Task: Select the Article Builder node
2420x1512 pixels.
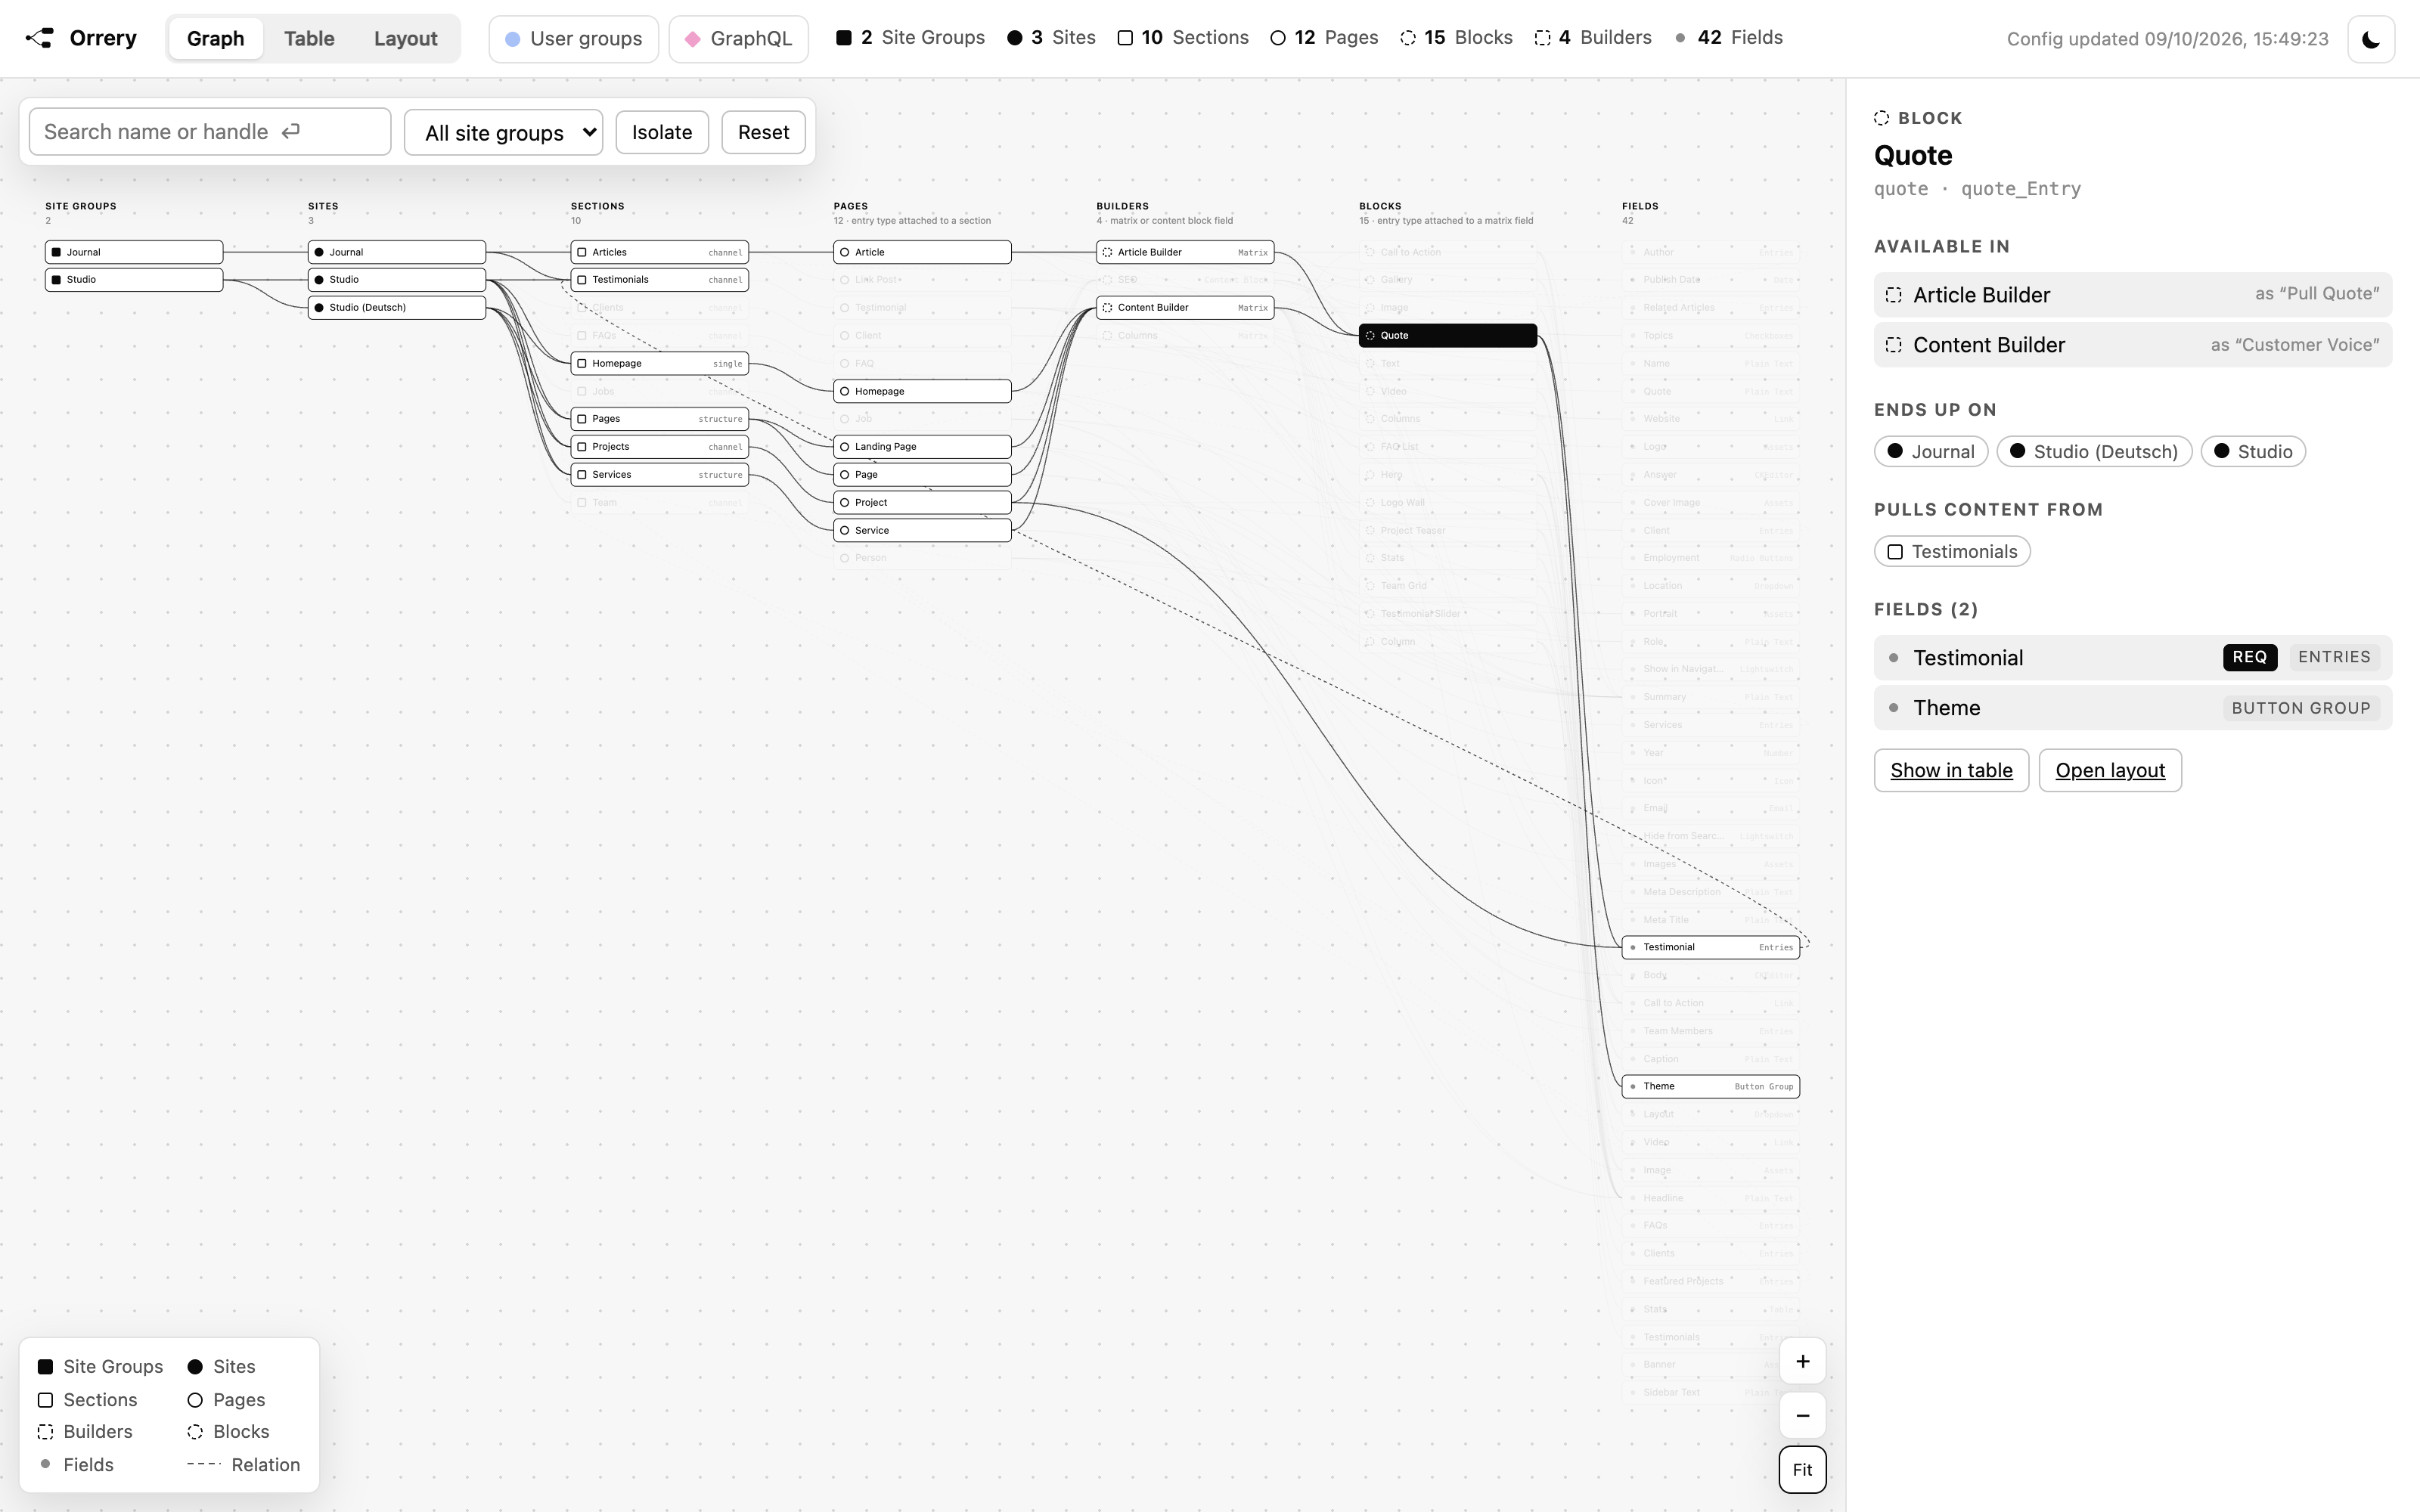Action: 1185,252
